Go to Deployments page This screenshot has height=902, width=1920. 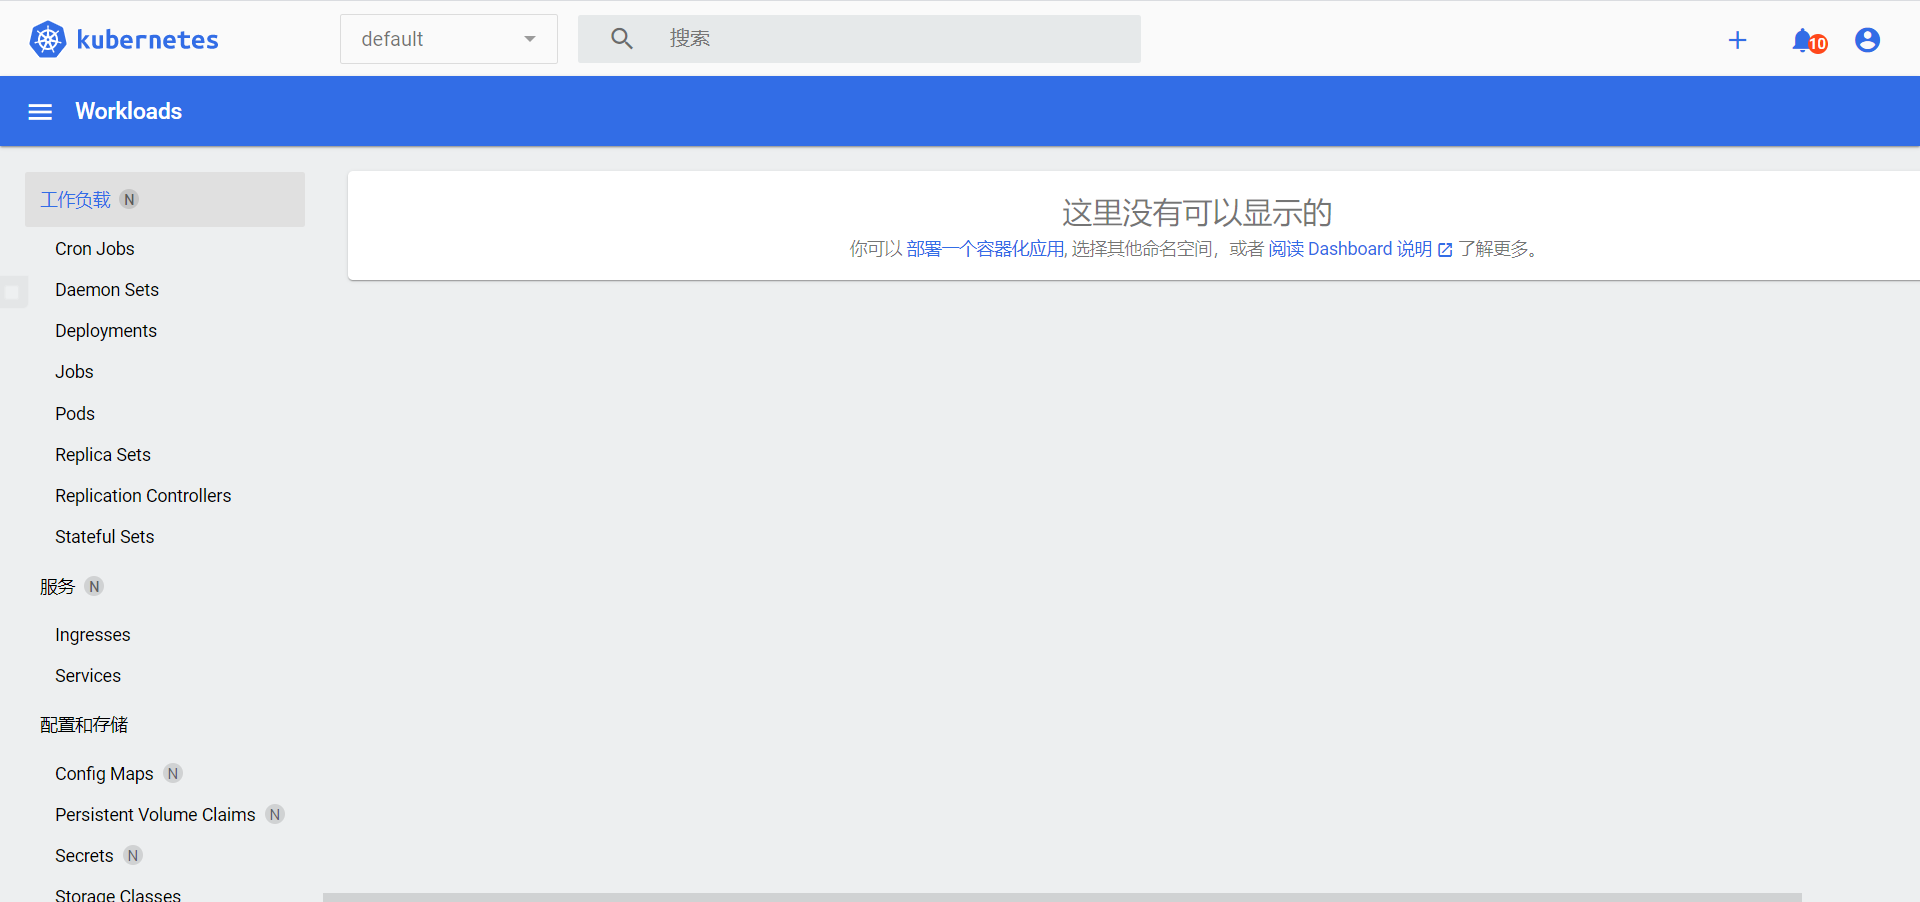click(x=106, y=331)
